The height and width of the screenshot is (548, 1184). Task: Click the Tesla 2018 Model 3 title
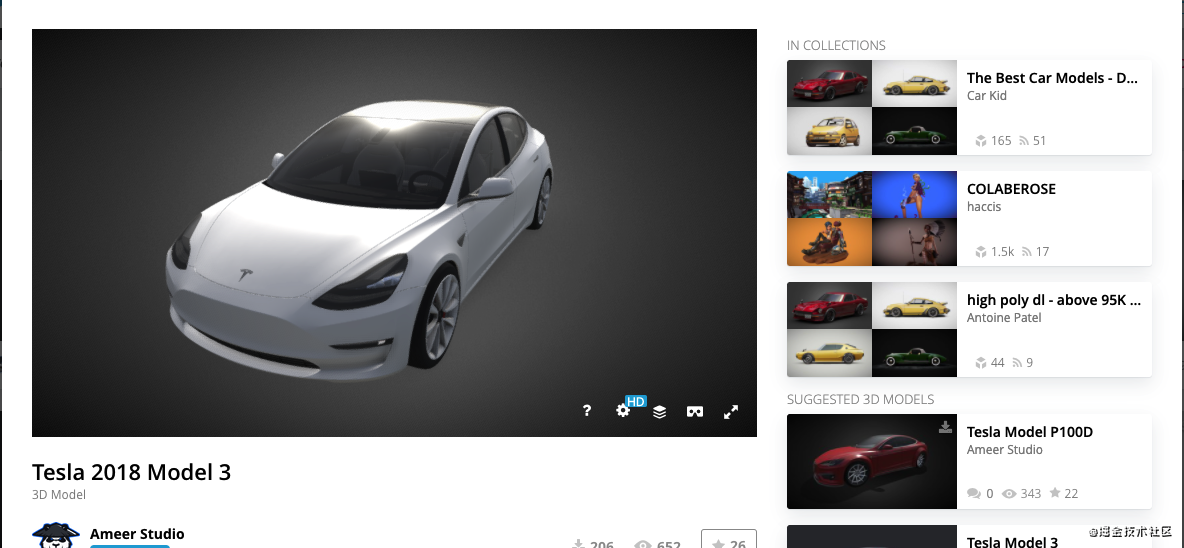click(x=131, y=473)
